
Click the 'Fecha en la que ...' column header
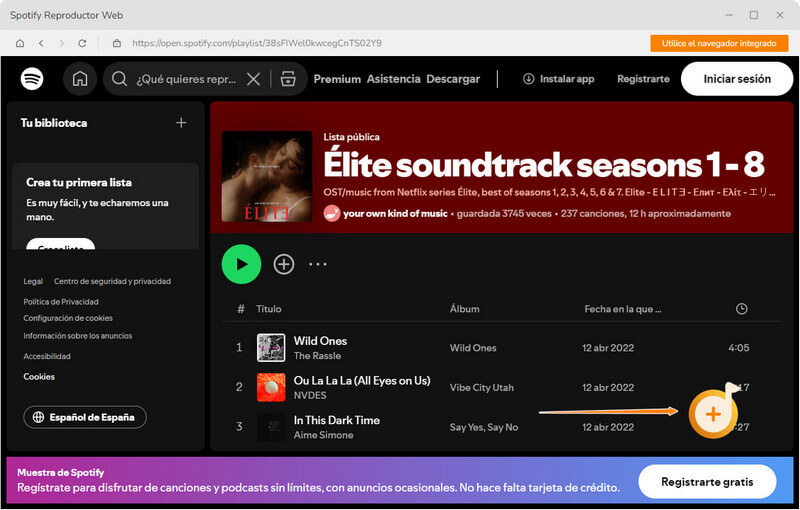point(622,309)
